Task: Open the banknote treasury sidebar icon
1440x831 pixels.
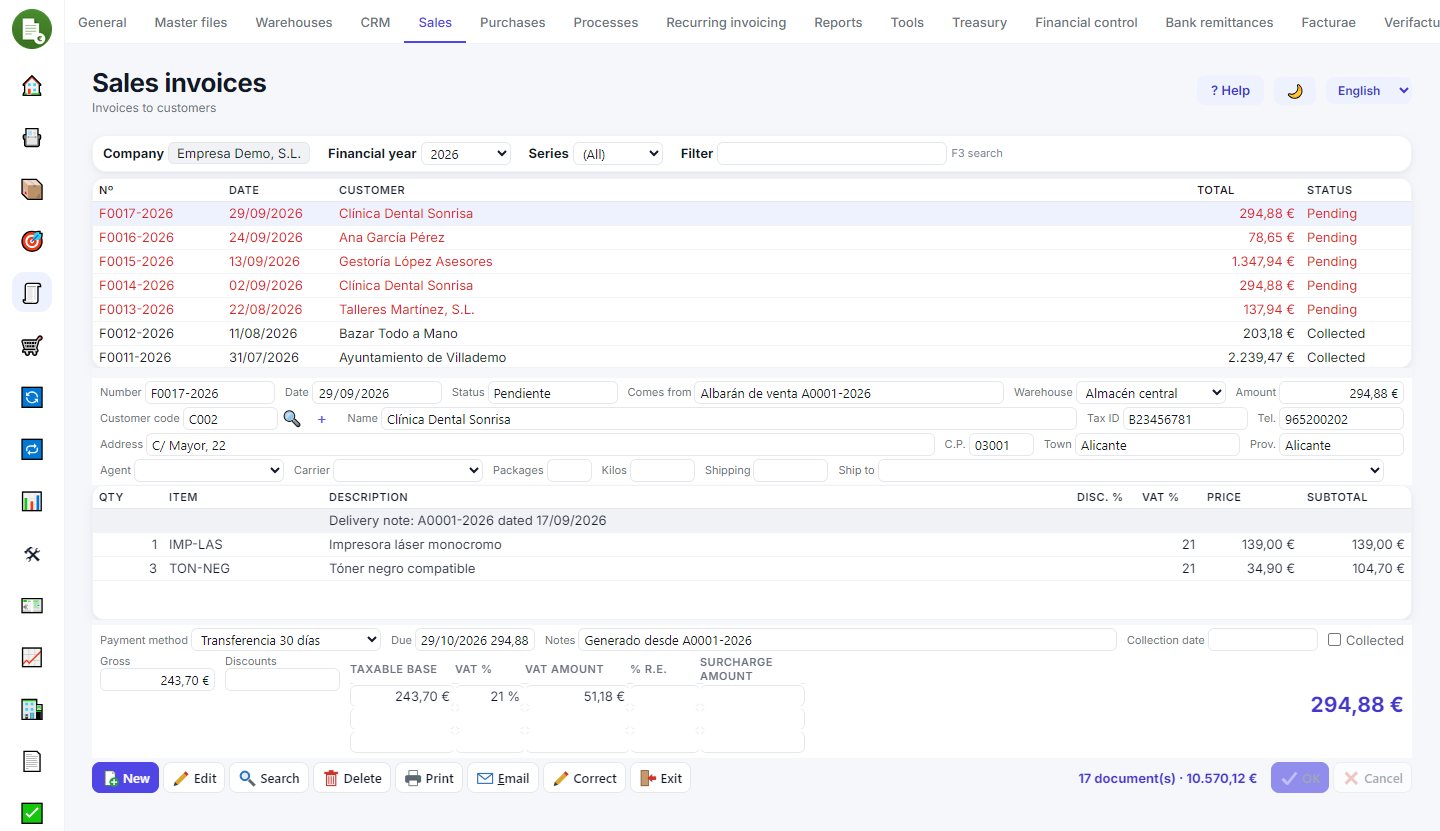Action: (32, 605)
